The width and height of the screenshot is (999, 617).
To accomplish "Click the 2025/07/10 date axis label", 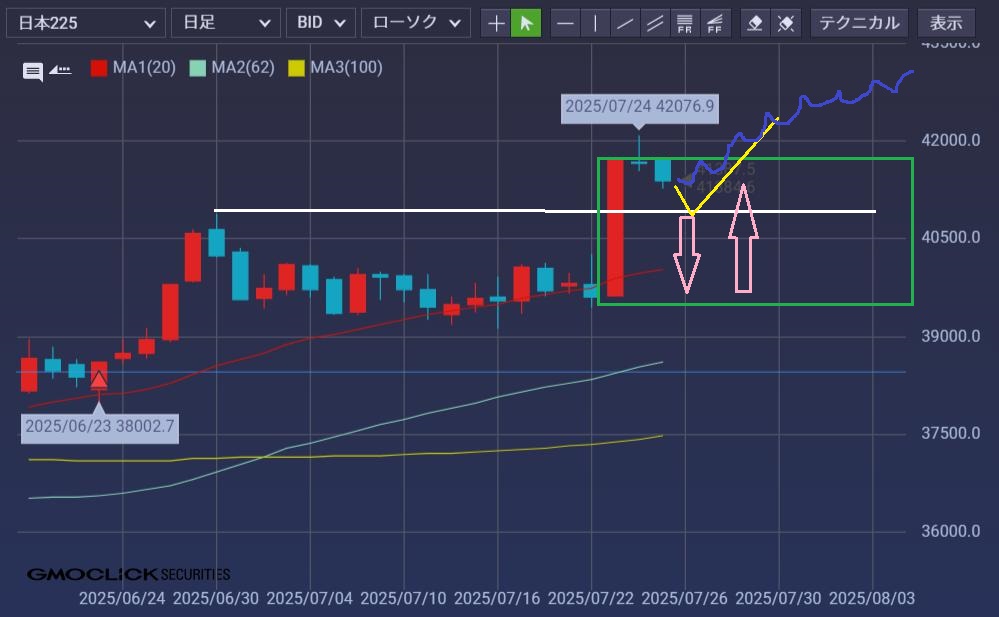I will (403, 599).
